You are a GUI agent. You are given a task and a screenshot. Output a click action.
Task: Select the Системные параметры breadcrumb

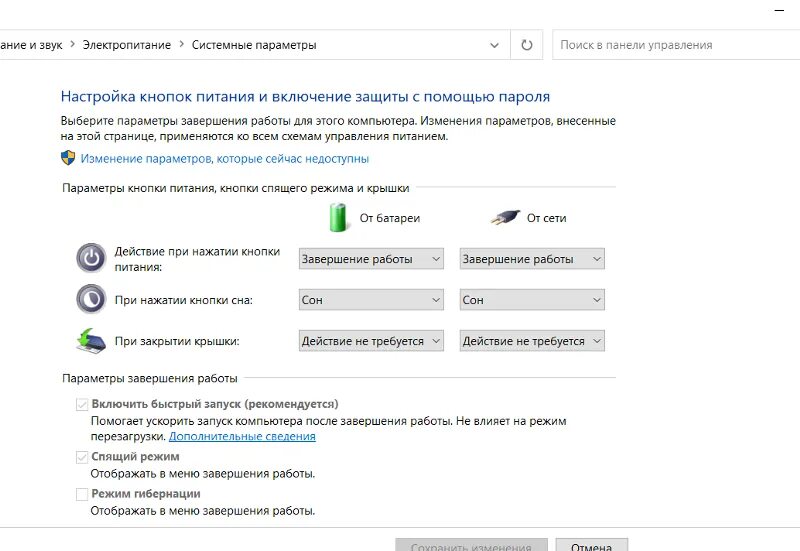pyautogui.click(x=254, y=45)
